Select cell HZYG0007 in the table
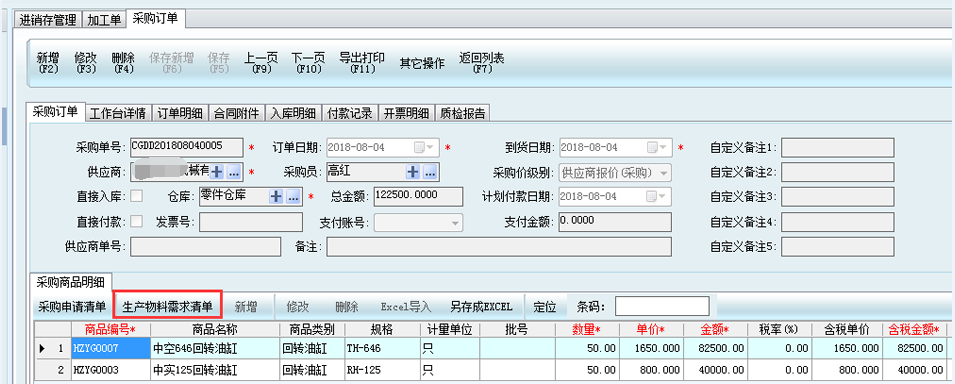The width and height of the screenshot is (955, 384). tap(111, 348)
